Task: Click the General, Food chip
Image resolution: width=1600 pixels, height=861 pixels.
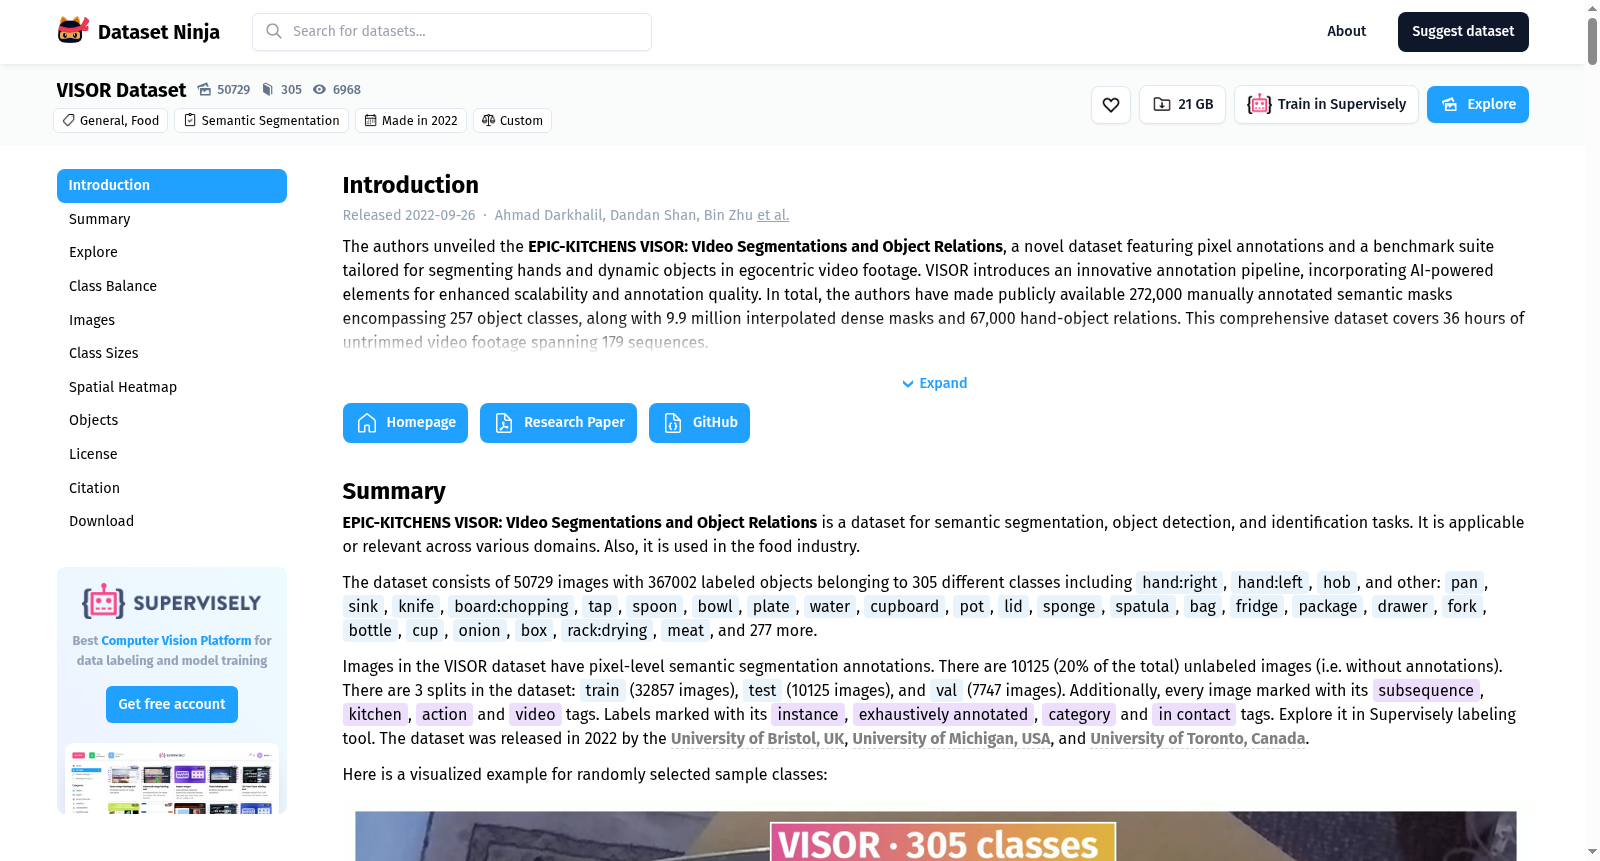Action: click(111, 121)
